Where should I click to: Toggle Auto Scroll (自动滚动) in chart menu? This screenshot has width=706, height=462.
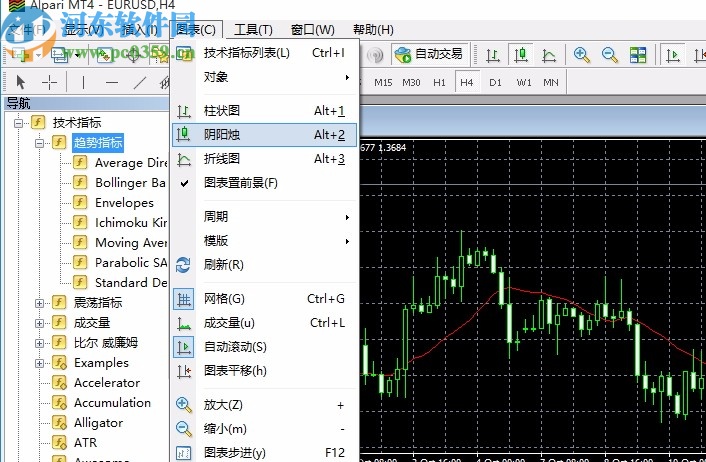point(265,347)
